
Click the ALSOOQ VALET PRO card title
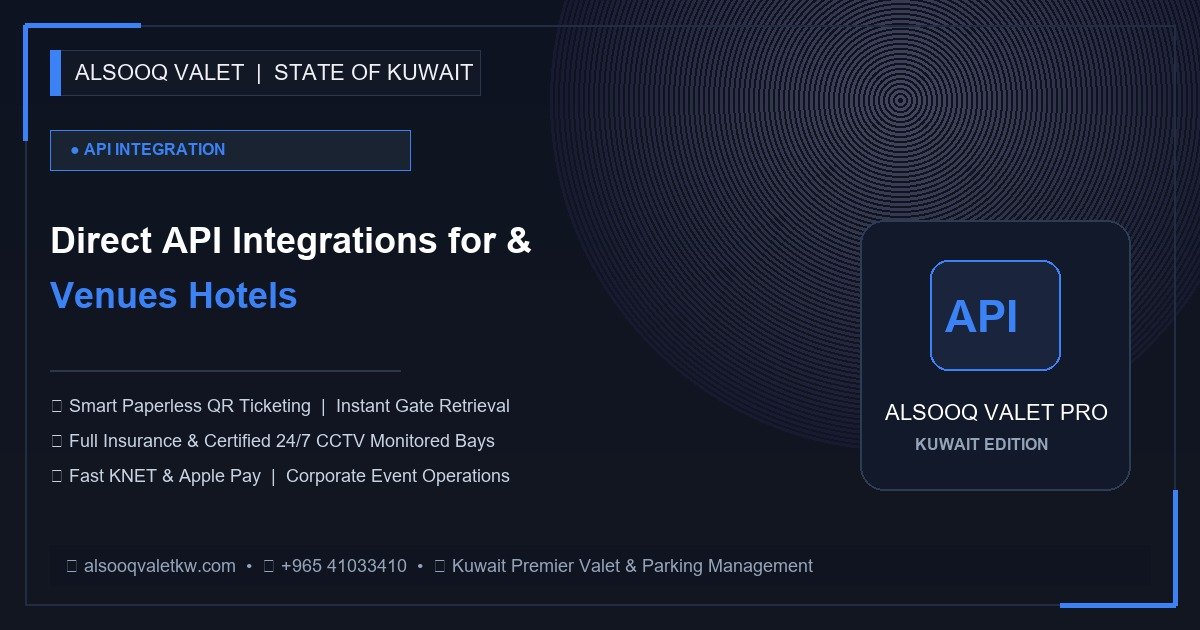(996, 412)
